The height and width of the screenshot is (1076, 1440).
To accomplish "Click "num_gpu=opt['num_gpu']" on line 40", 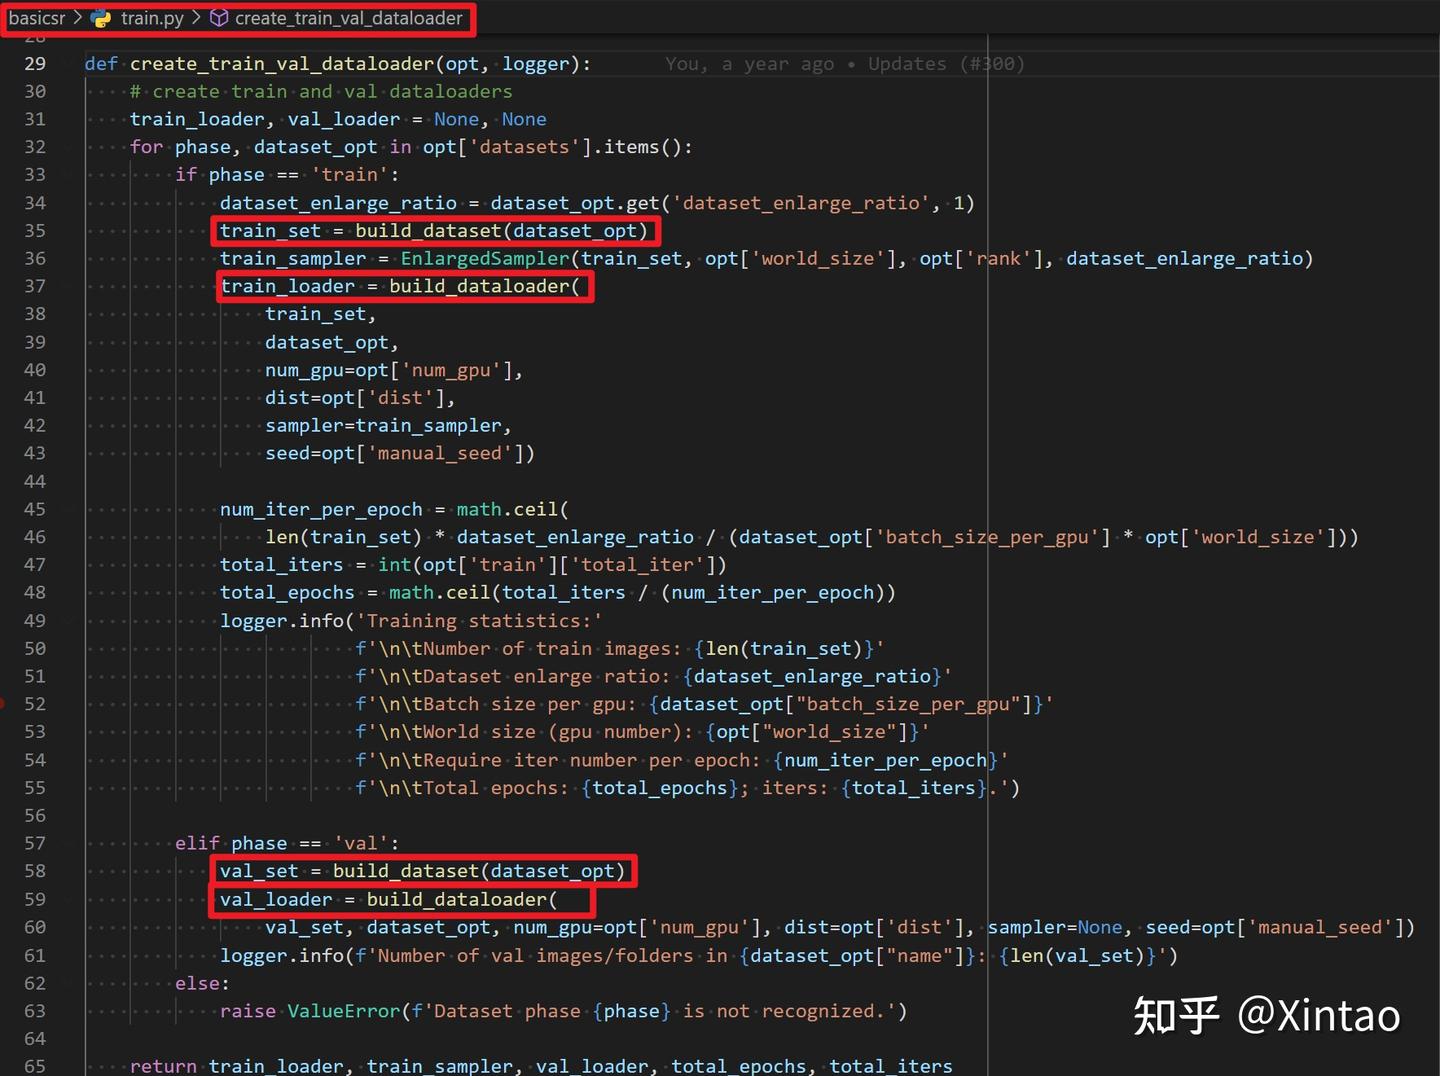I will tap(389, 370).
